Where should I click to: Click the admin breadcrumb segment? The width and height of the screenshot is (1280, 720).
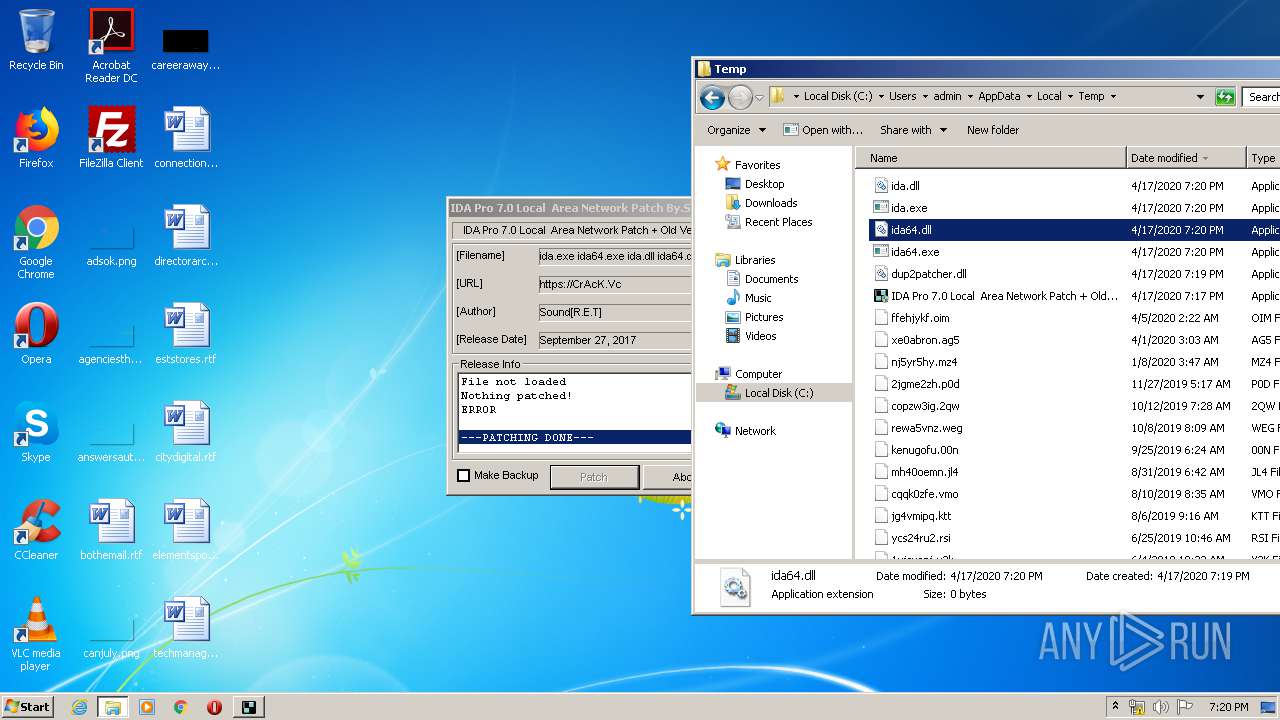(x=947, y=97)
